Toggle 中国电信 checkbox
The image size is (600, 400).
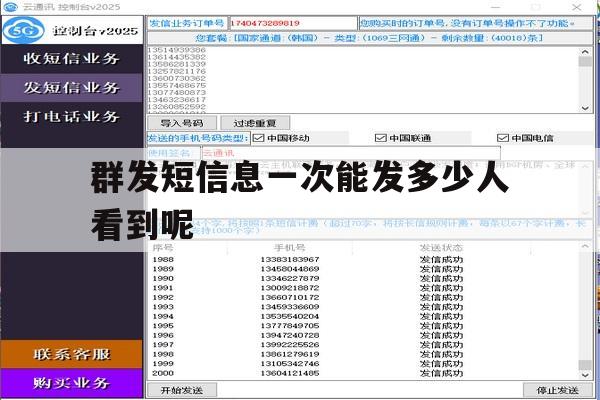click(x=502, y=138)
